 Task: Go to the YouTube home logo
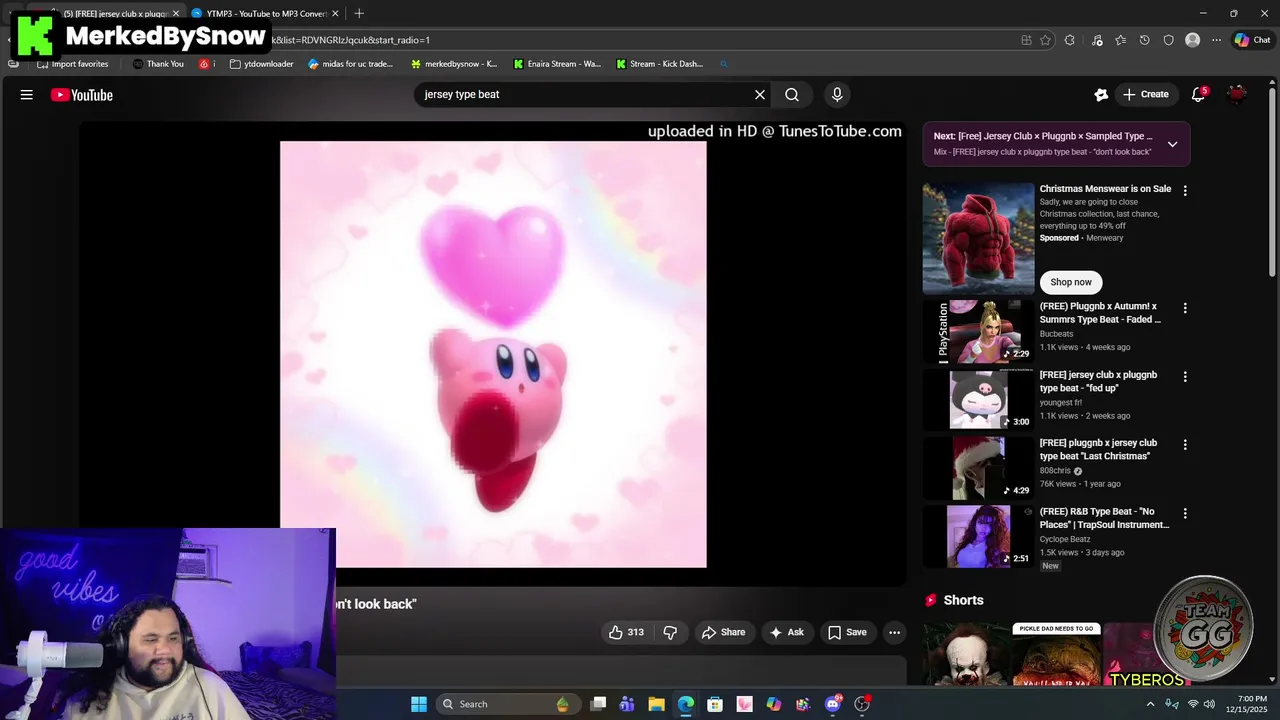(x=82, y=95)
